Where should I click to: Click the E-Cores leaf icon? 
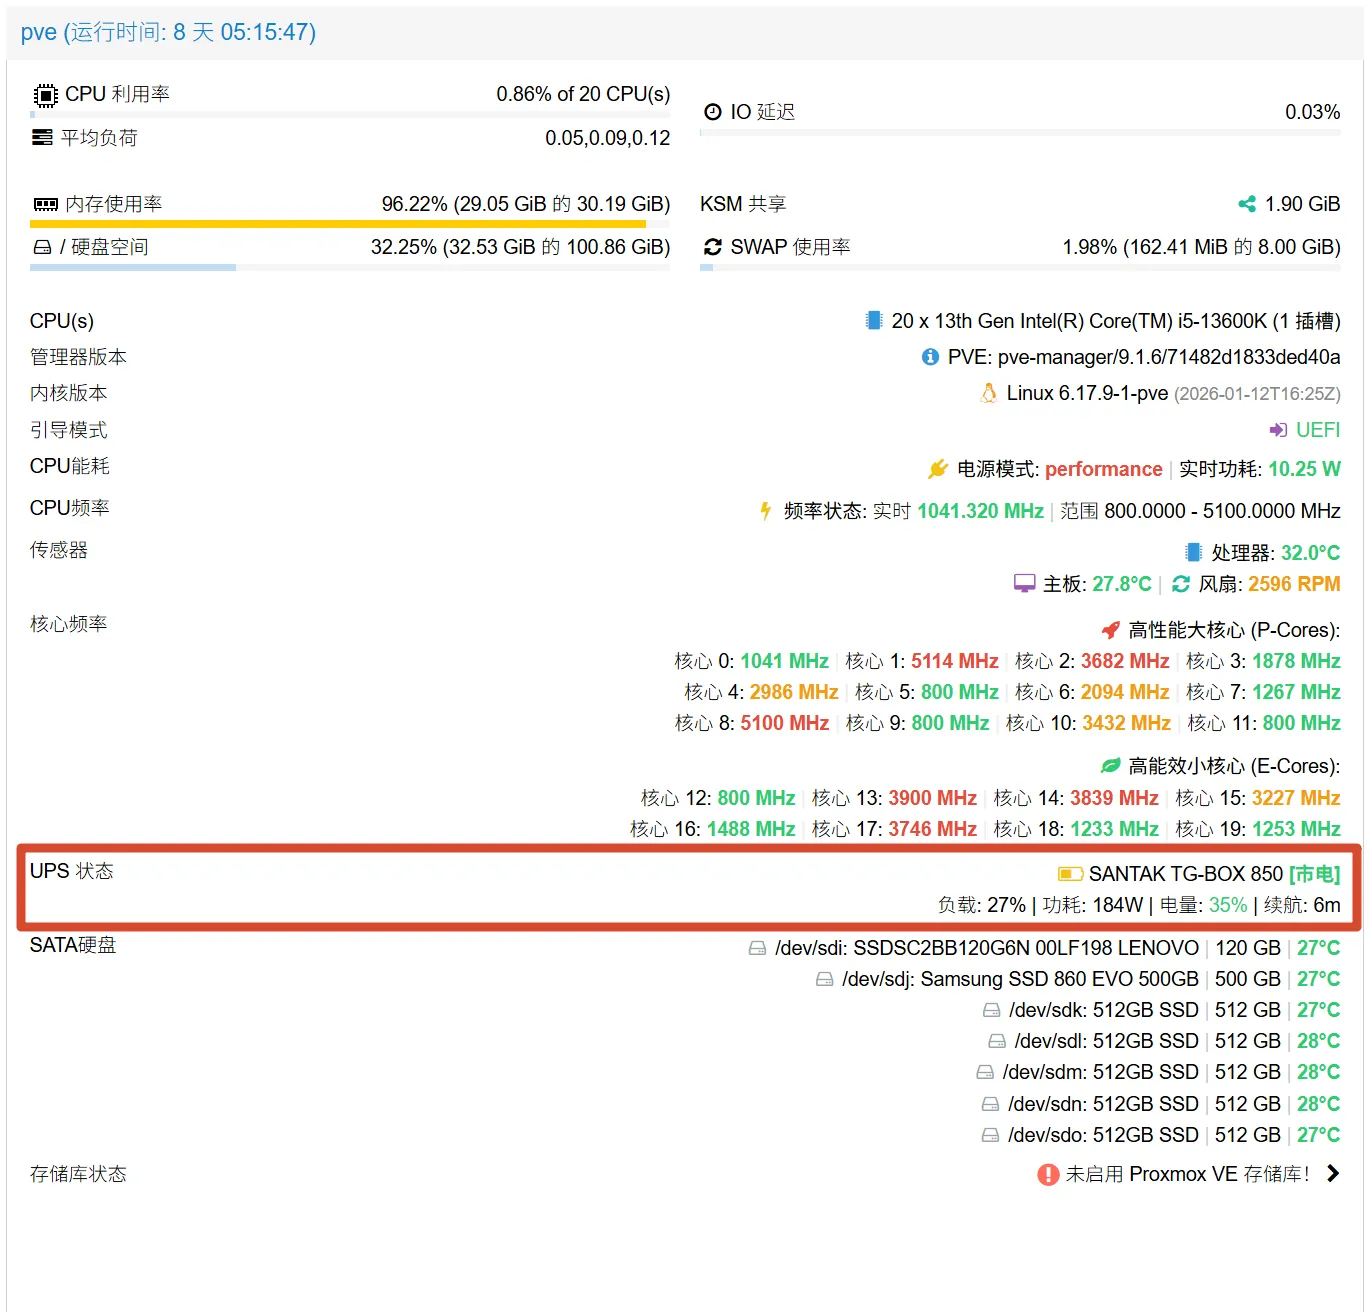coord(1110,766)
